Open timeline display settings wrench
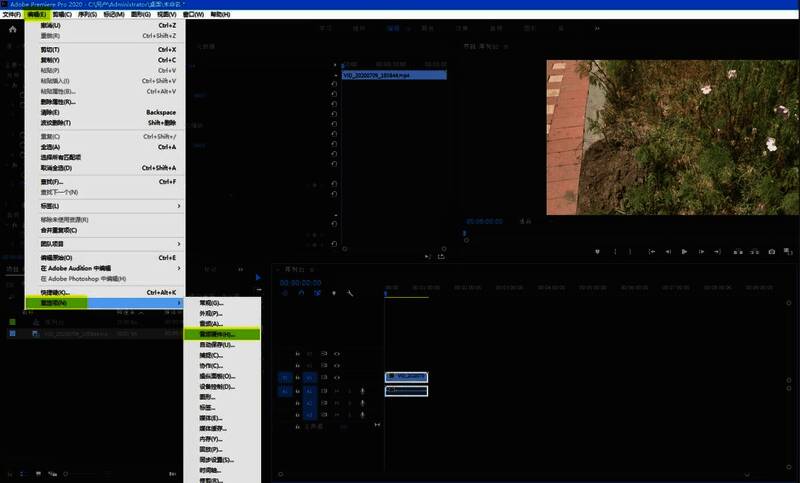This screenshot has width=800, height=483. pyautogui.click(x=350, y=293)
